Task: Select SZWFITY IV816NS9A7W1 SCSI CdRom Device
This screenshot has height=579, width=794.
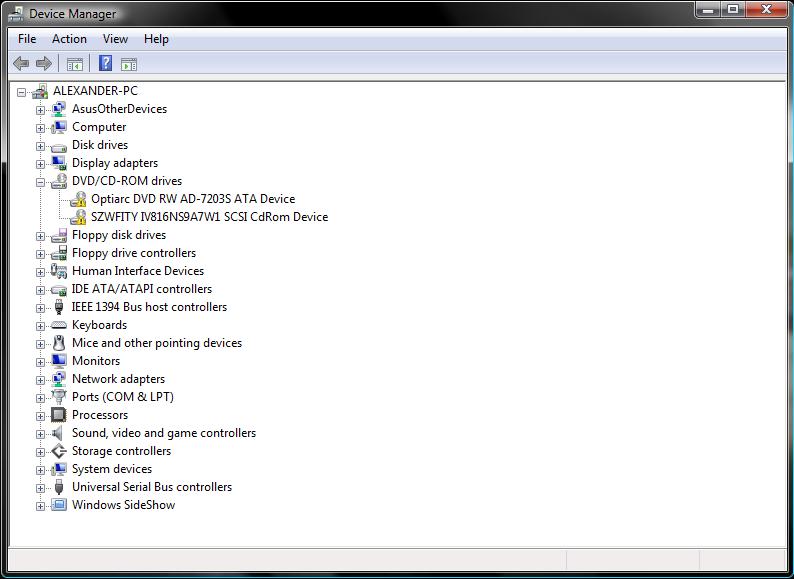Action: coord(210,217)
